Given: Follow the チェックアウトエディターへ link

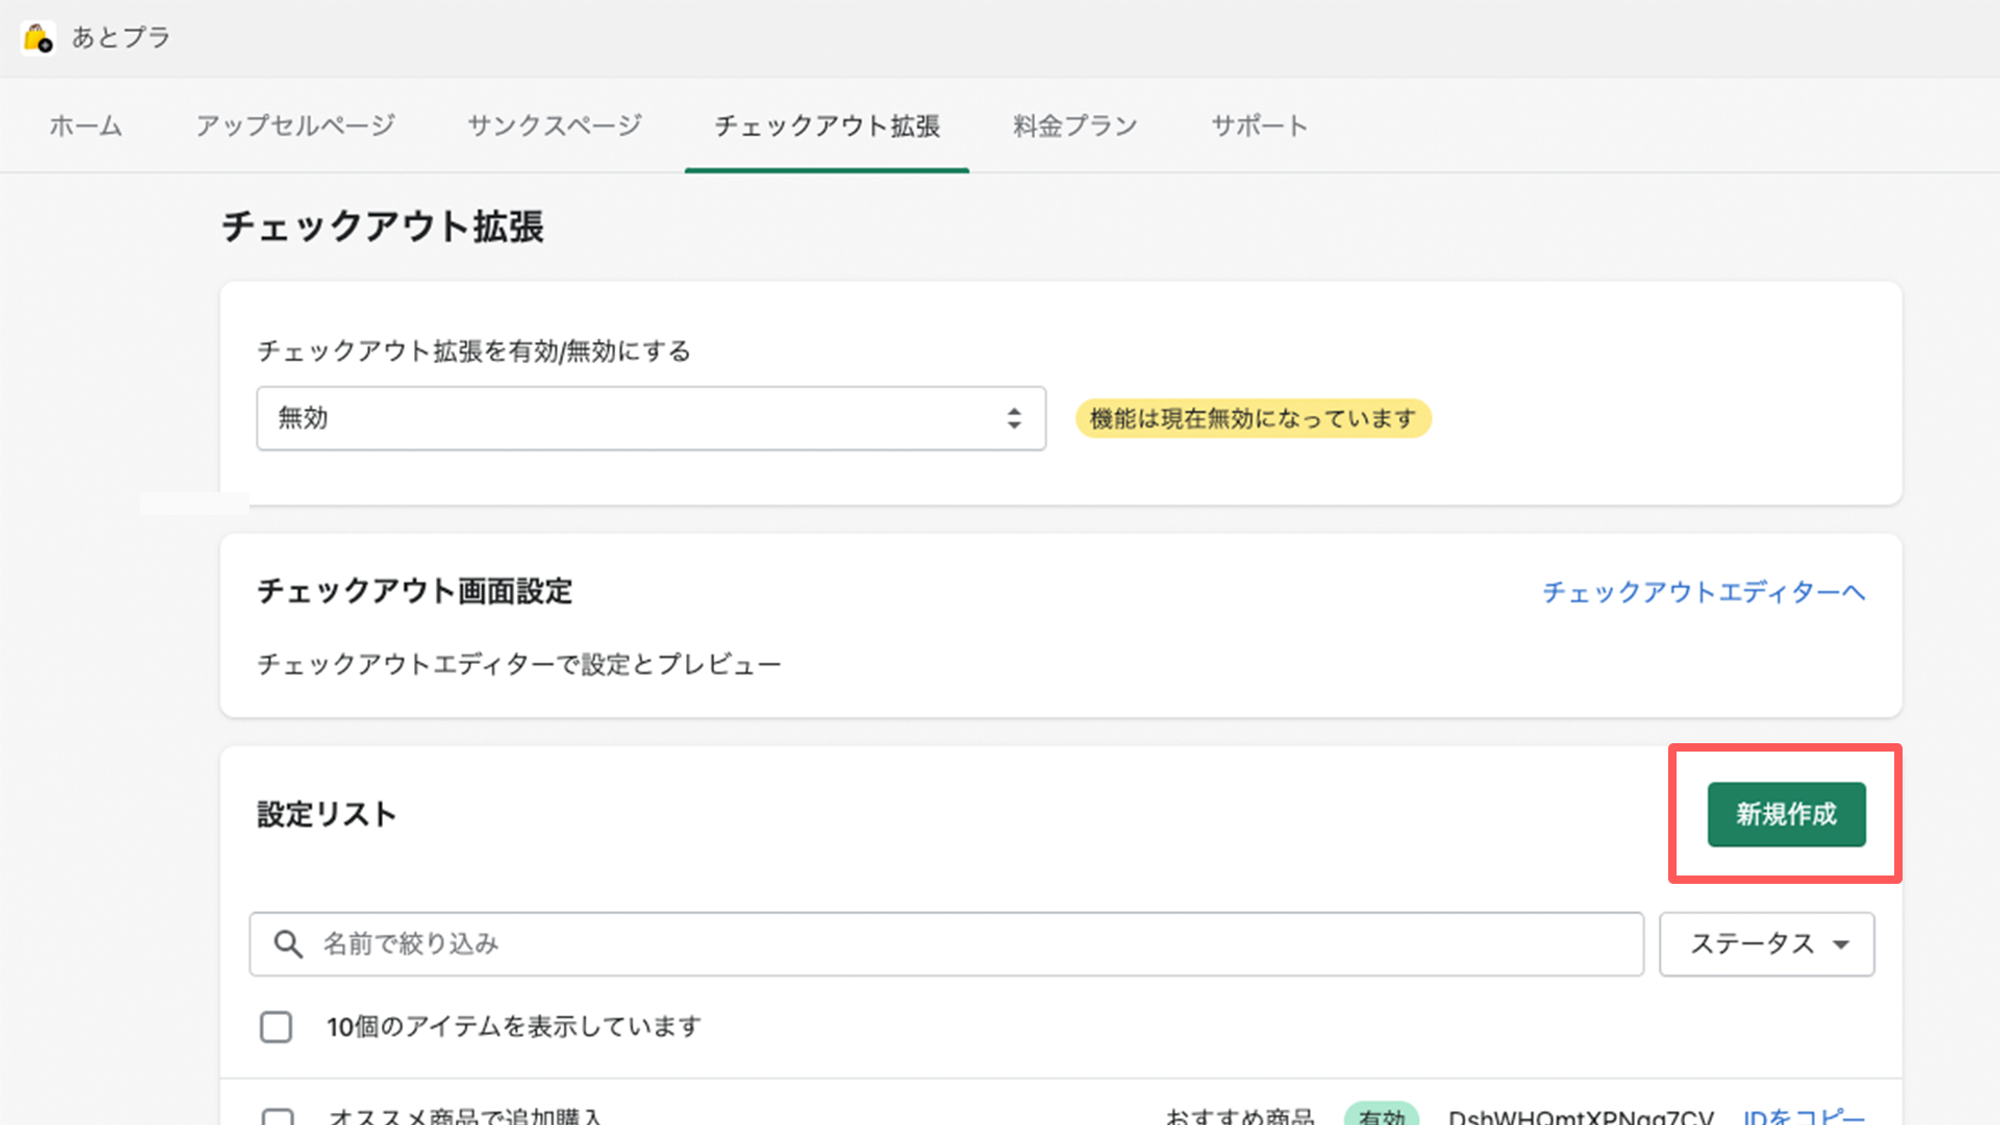Looking at the screenshot, I should pos(1704,592).
